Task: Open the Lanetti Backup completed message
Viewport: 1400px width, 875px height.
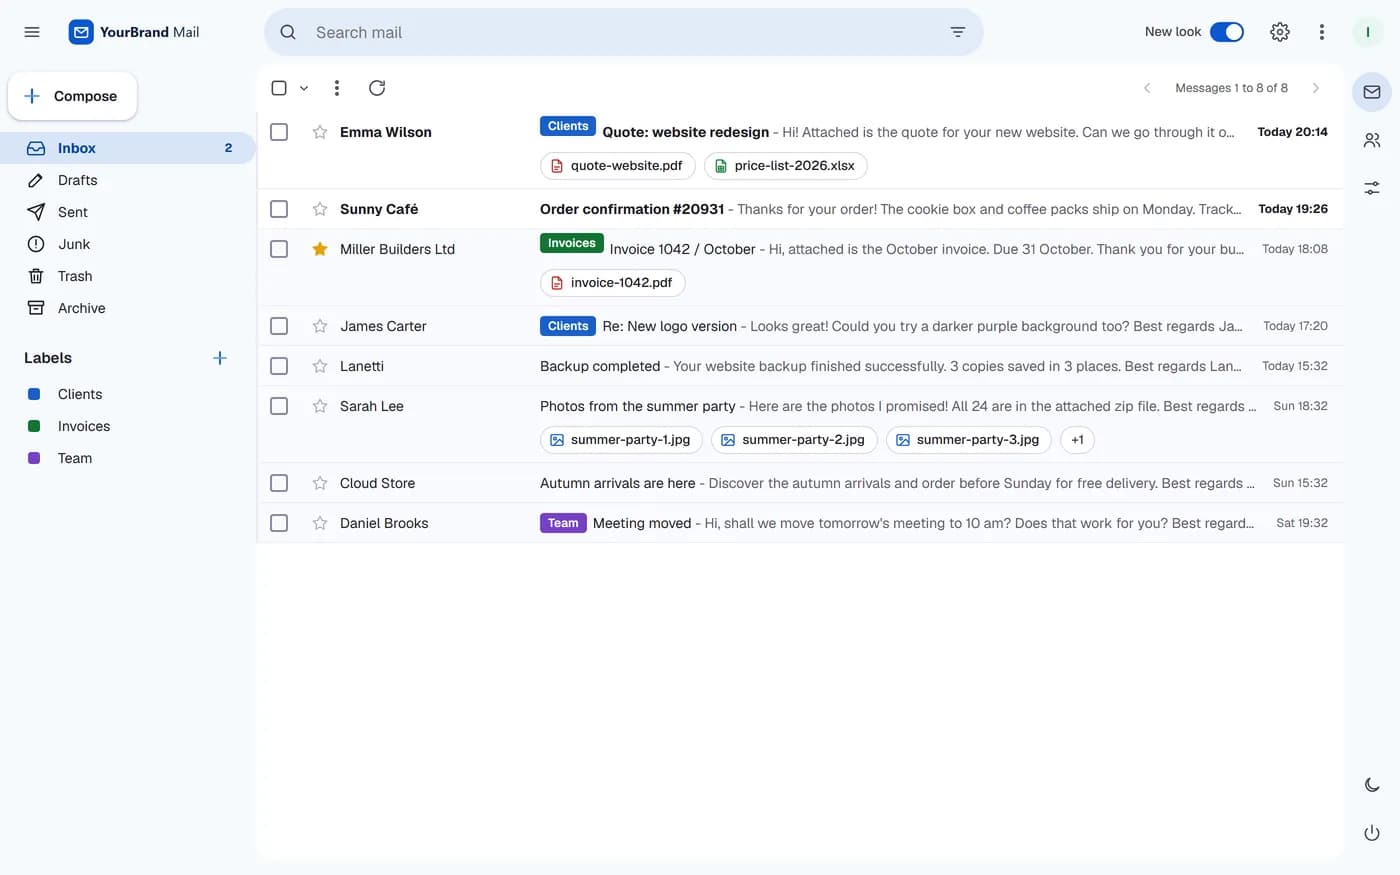Action: click(800, 366)
